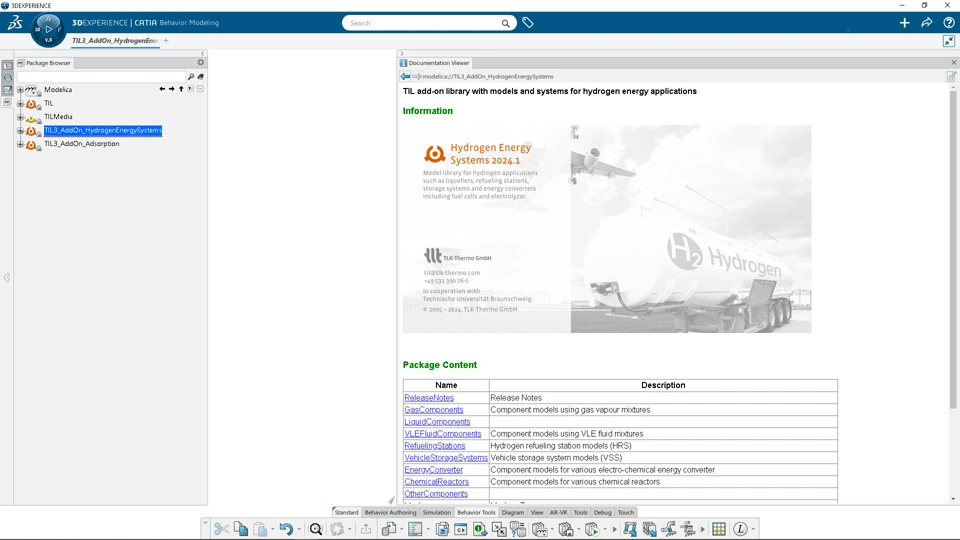Click Documentation Viewer back arrow
The height and width of the screenshot is (540, 960).
click(405, 77)
